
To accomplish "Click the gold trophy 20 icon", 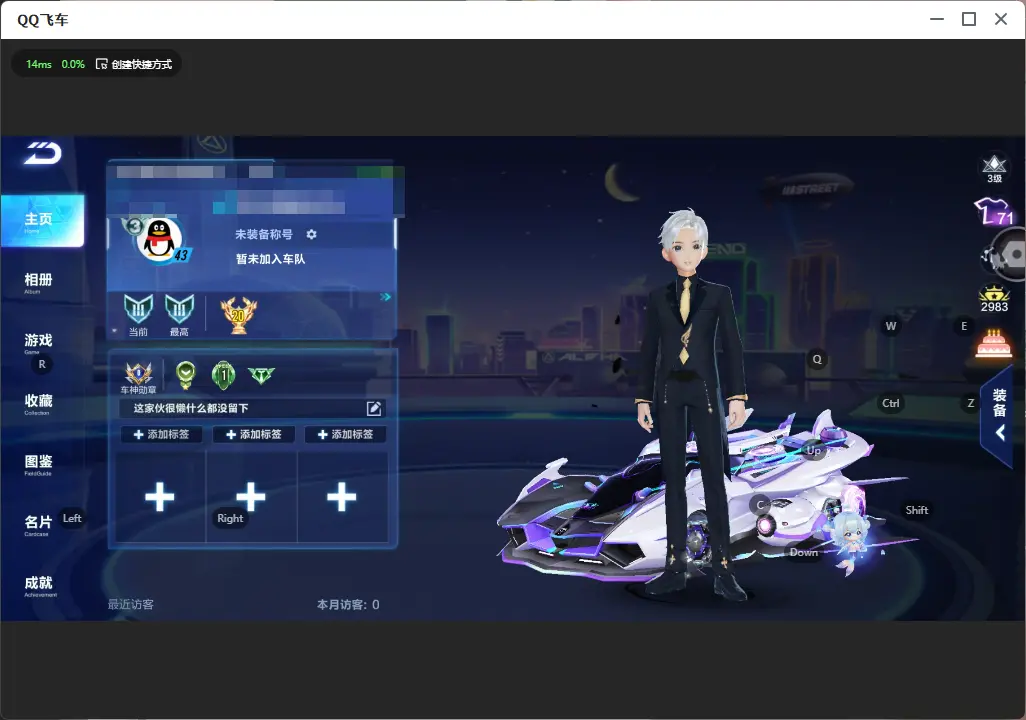I will pyautogui.click(x=238, y=315).
